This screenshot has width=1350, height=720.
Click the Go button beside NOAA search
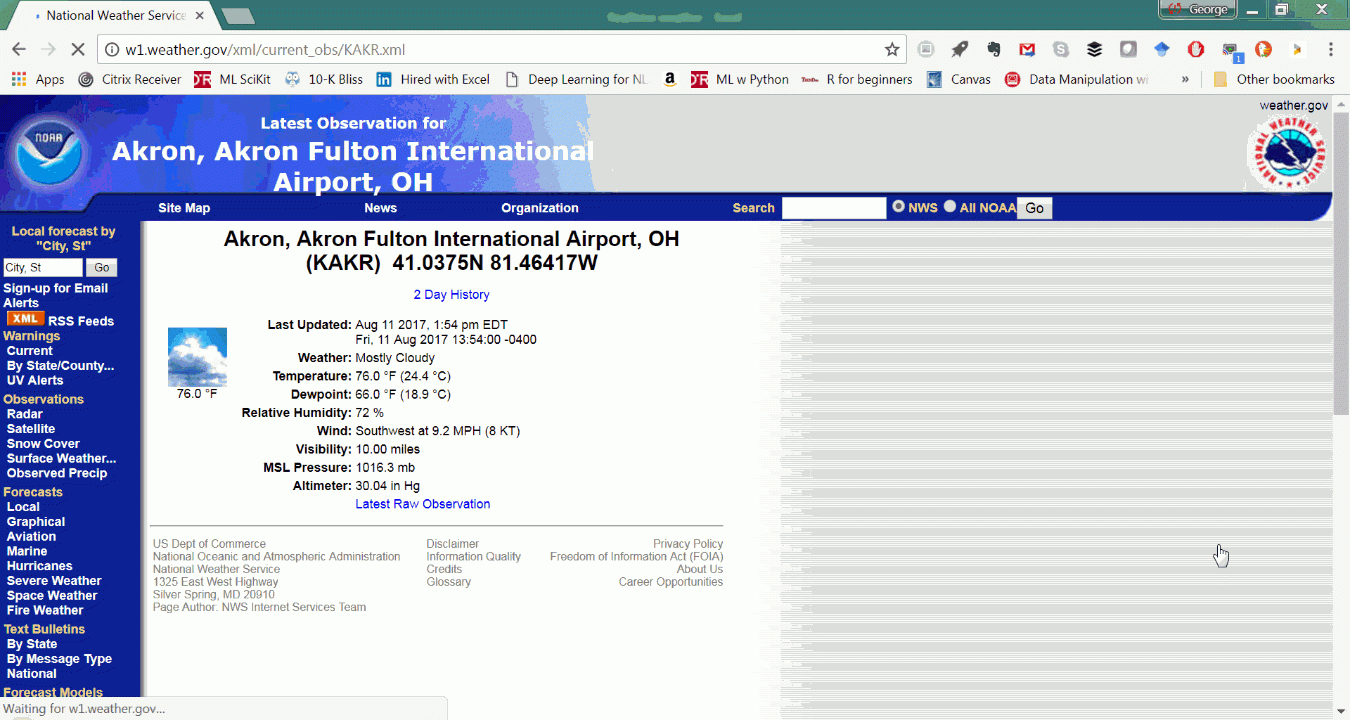(1034, 208)
